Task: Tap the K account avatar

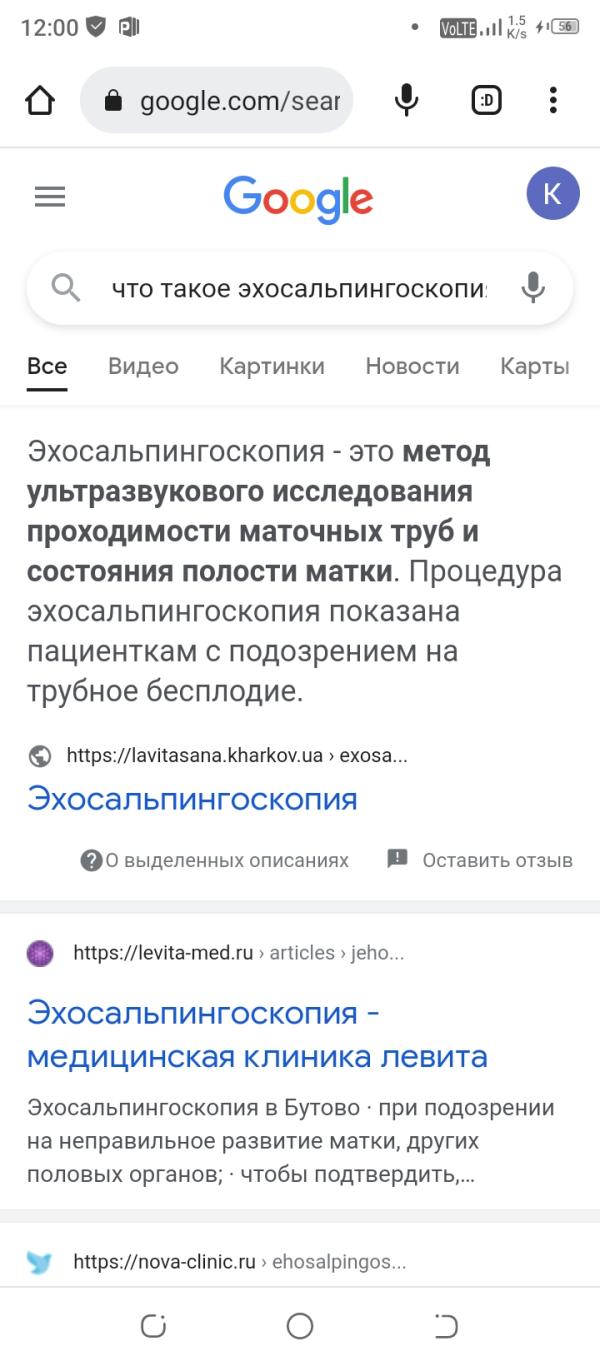Action: tap(553, 194)
